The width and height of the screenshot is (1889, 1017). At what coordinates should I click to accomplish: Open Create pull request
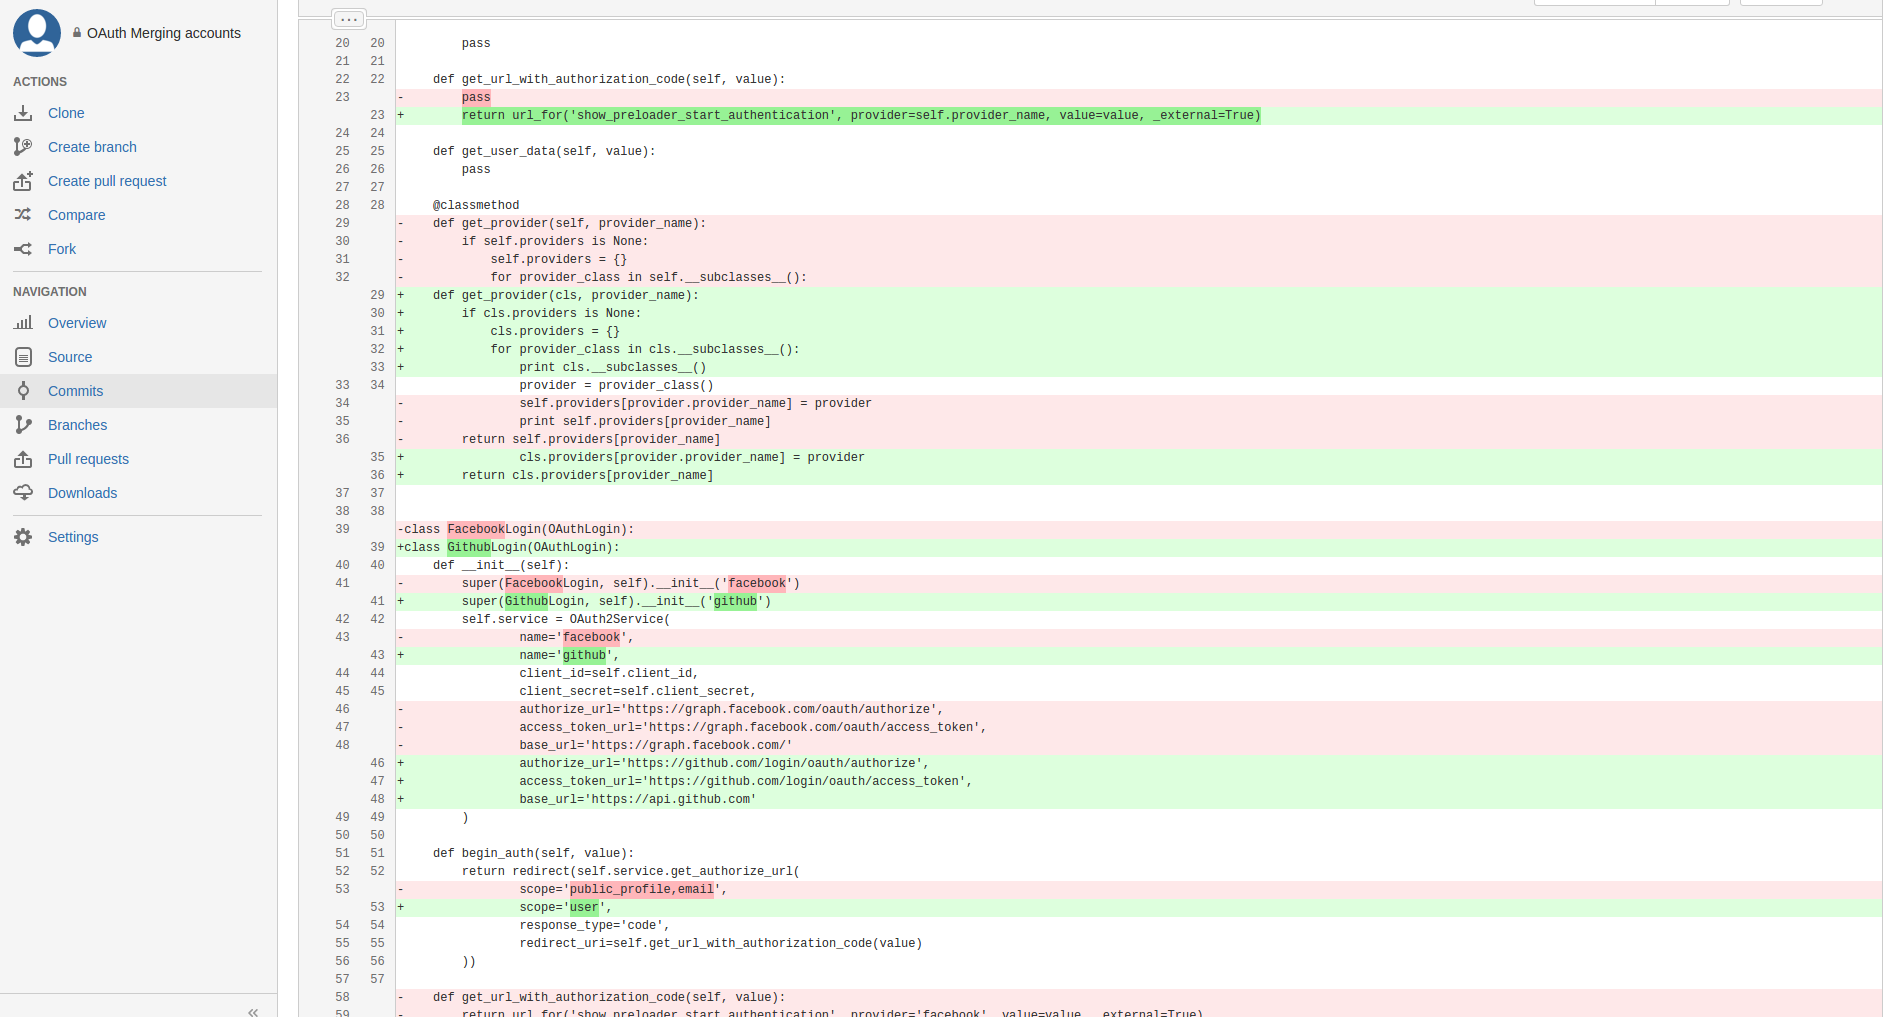pos(107,181)
